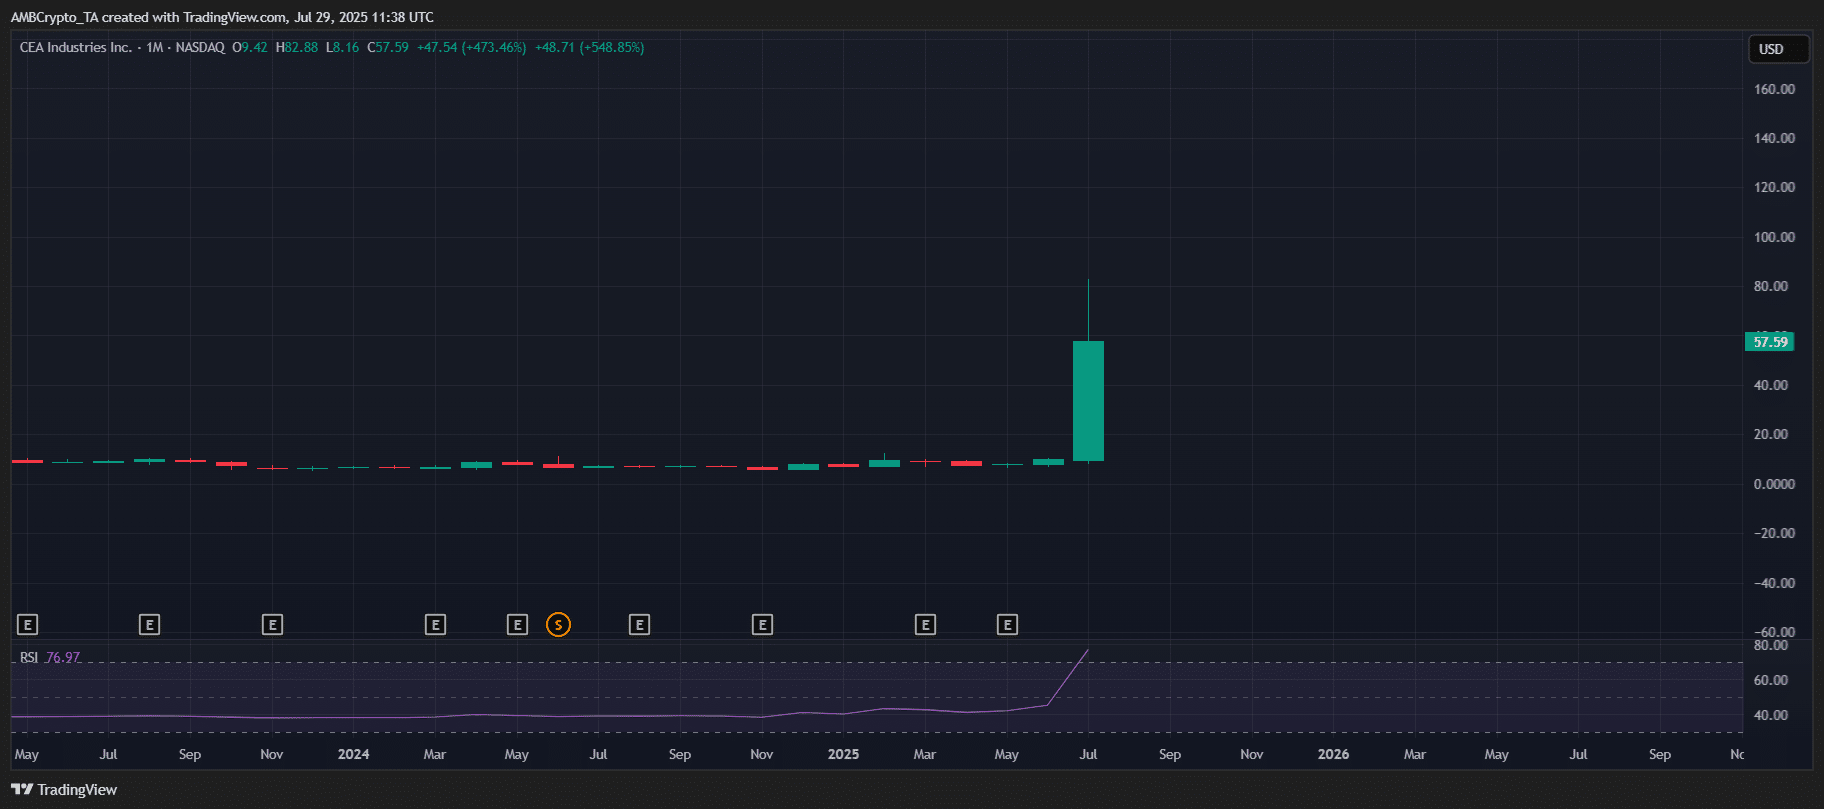Click the earnings marker between Jul and Sep 2023
Screen dimensions: 1824x809
point(149,625)
